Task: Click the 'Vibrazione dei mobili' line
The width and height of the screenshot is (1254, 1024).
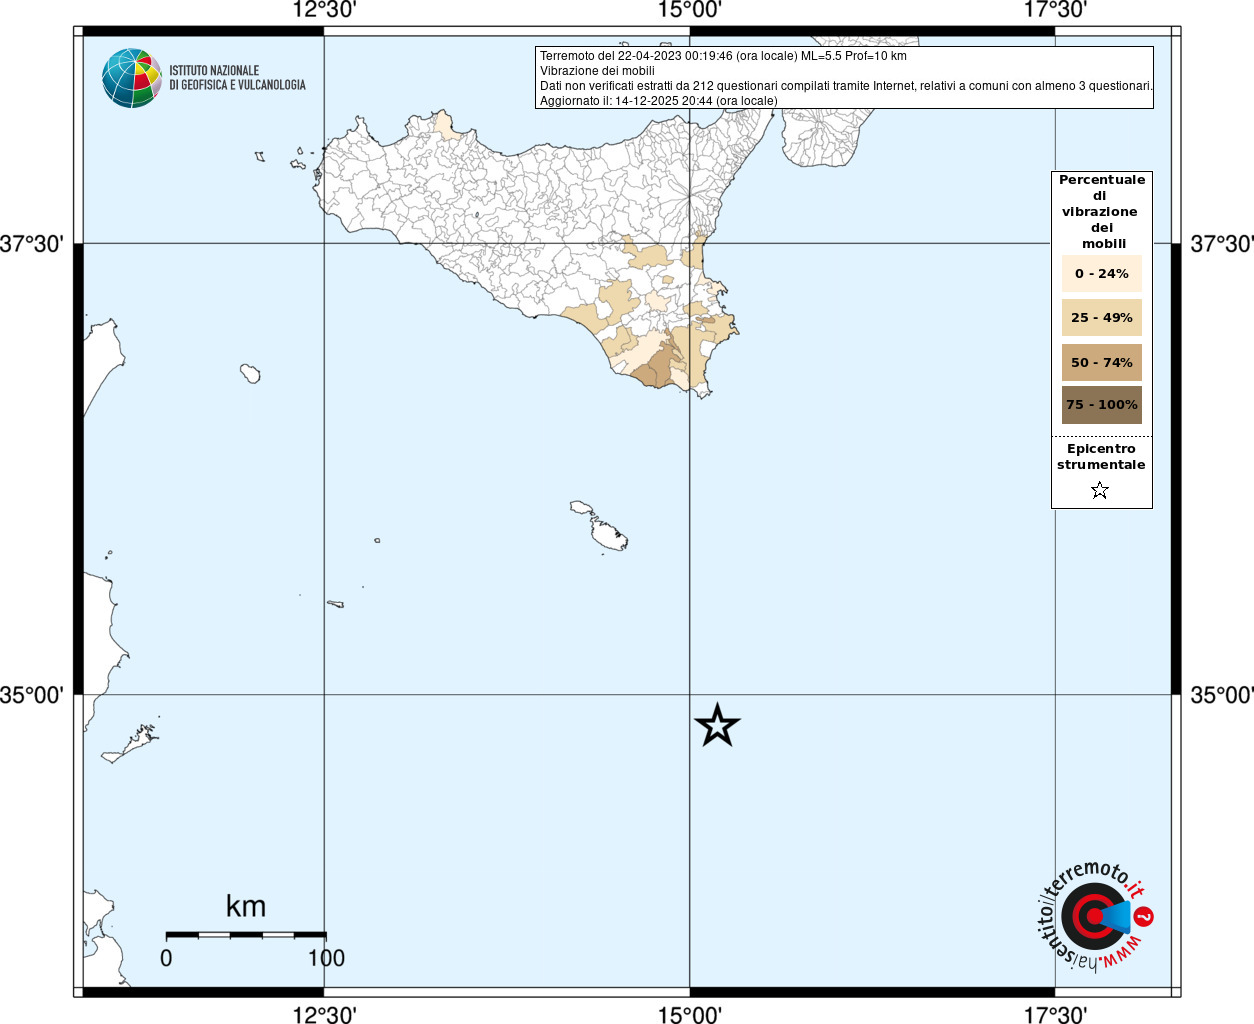Action: [597, 71]
